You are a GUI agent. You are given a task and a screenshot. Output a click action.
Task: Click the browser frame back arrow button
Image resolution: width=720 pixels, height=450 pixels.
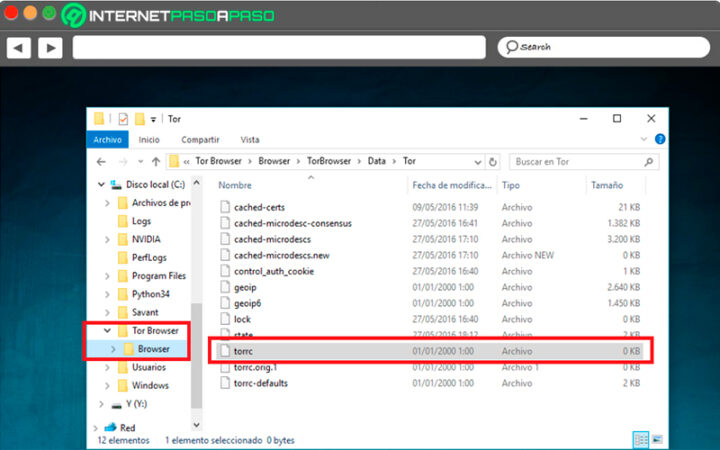click(19, 47)
